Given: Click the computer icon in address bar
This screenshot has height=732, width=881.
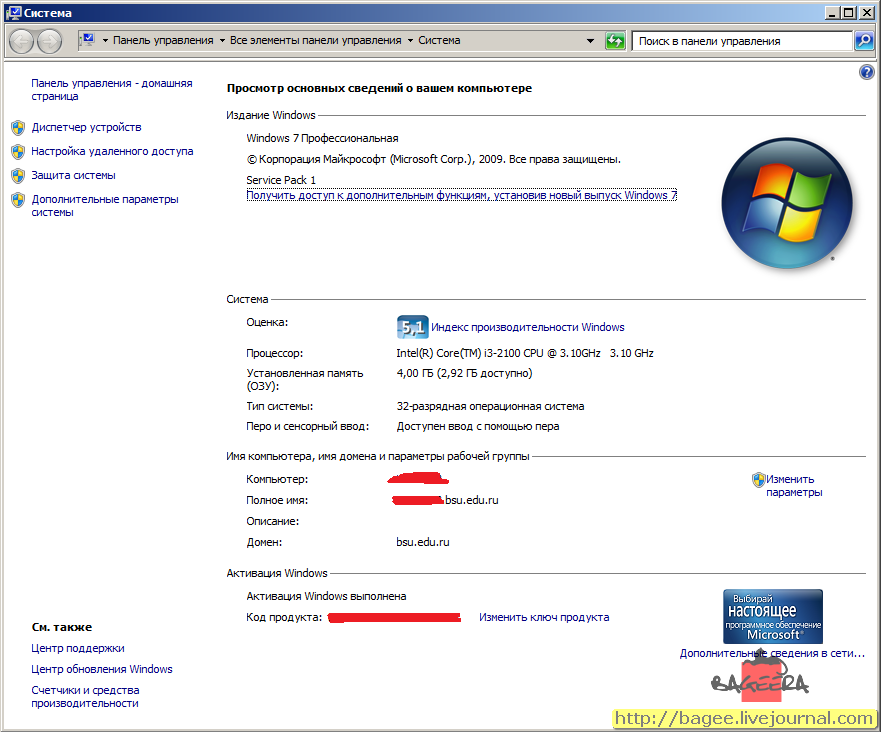Looking at the screenshot, I should point(88,40).
